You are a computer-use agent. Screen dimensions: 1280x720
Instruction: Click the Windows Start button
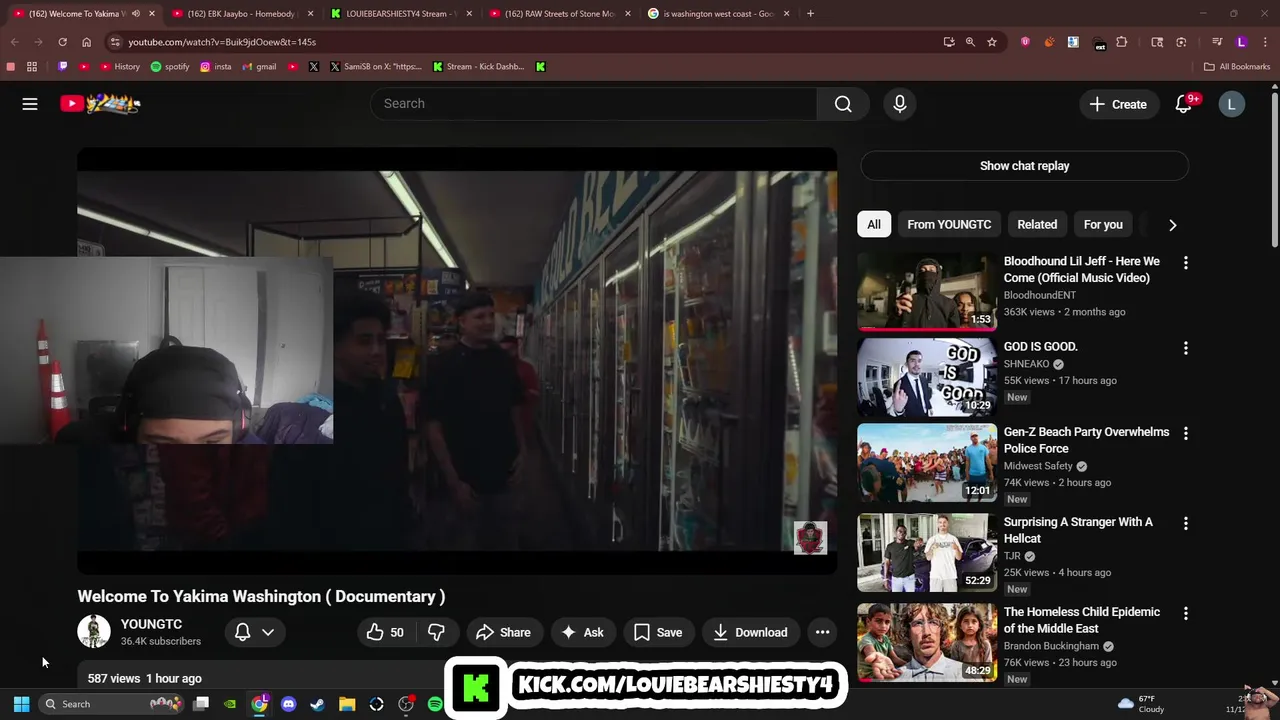(21, 704)
